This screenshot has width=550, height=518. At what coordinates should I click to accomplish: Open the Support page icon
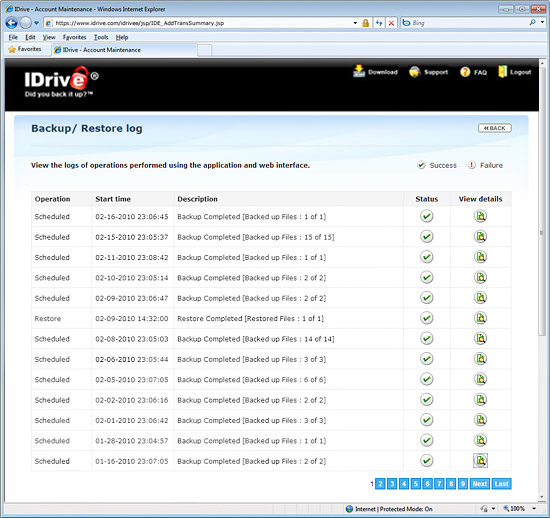tap(415, 72)
